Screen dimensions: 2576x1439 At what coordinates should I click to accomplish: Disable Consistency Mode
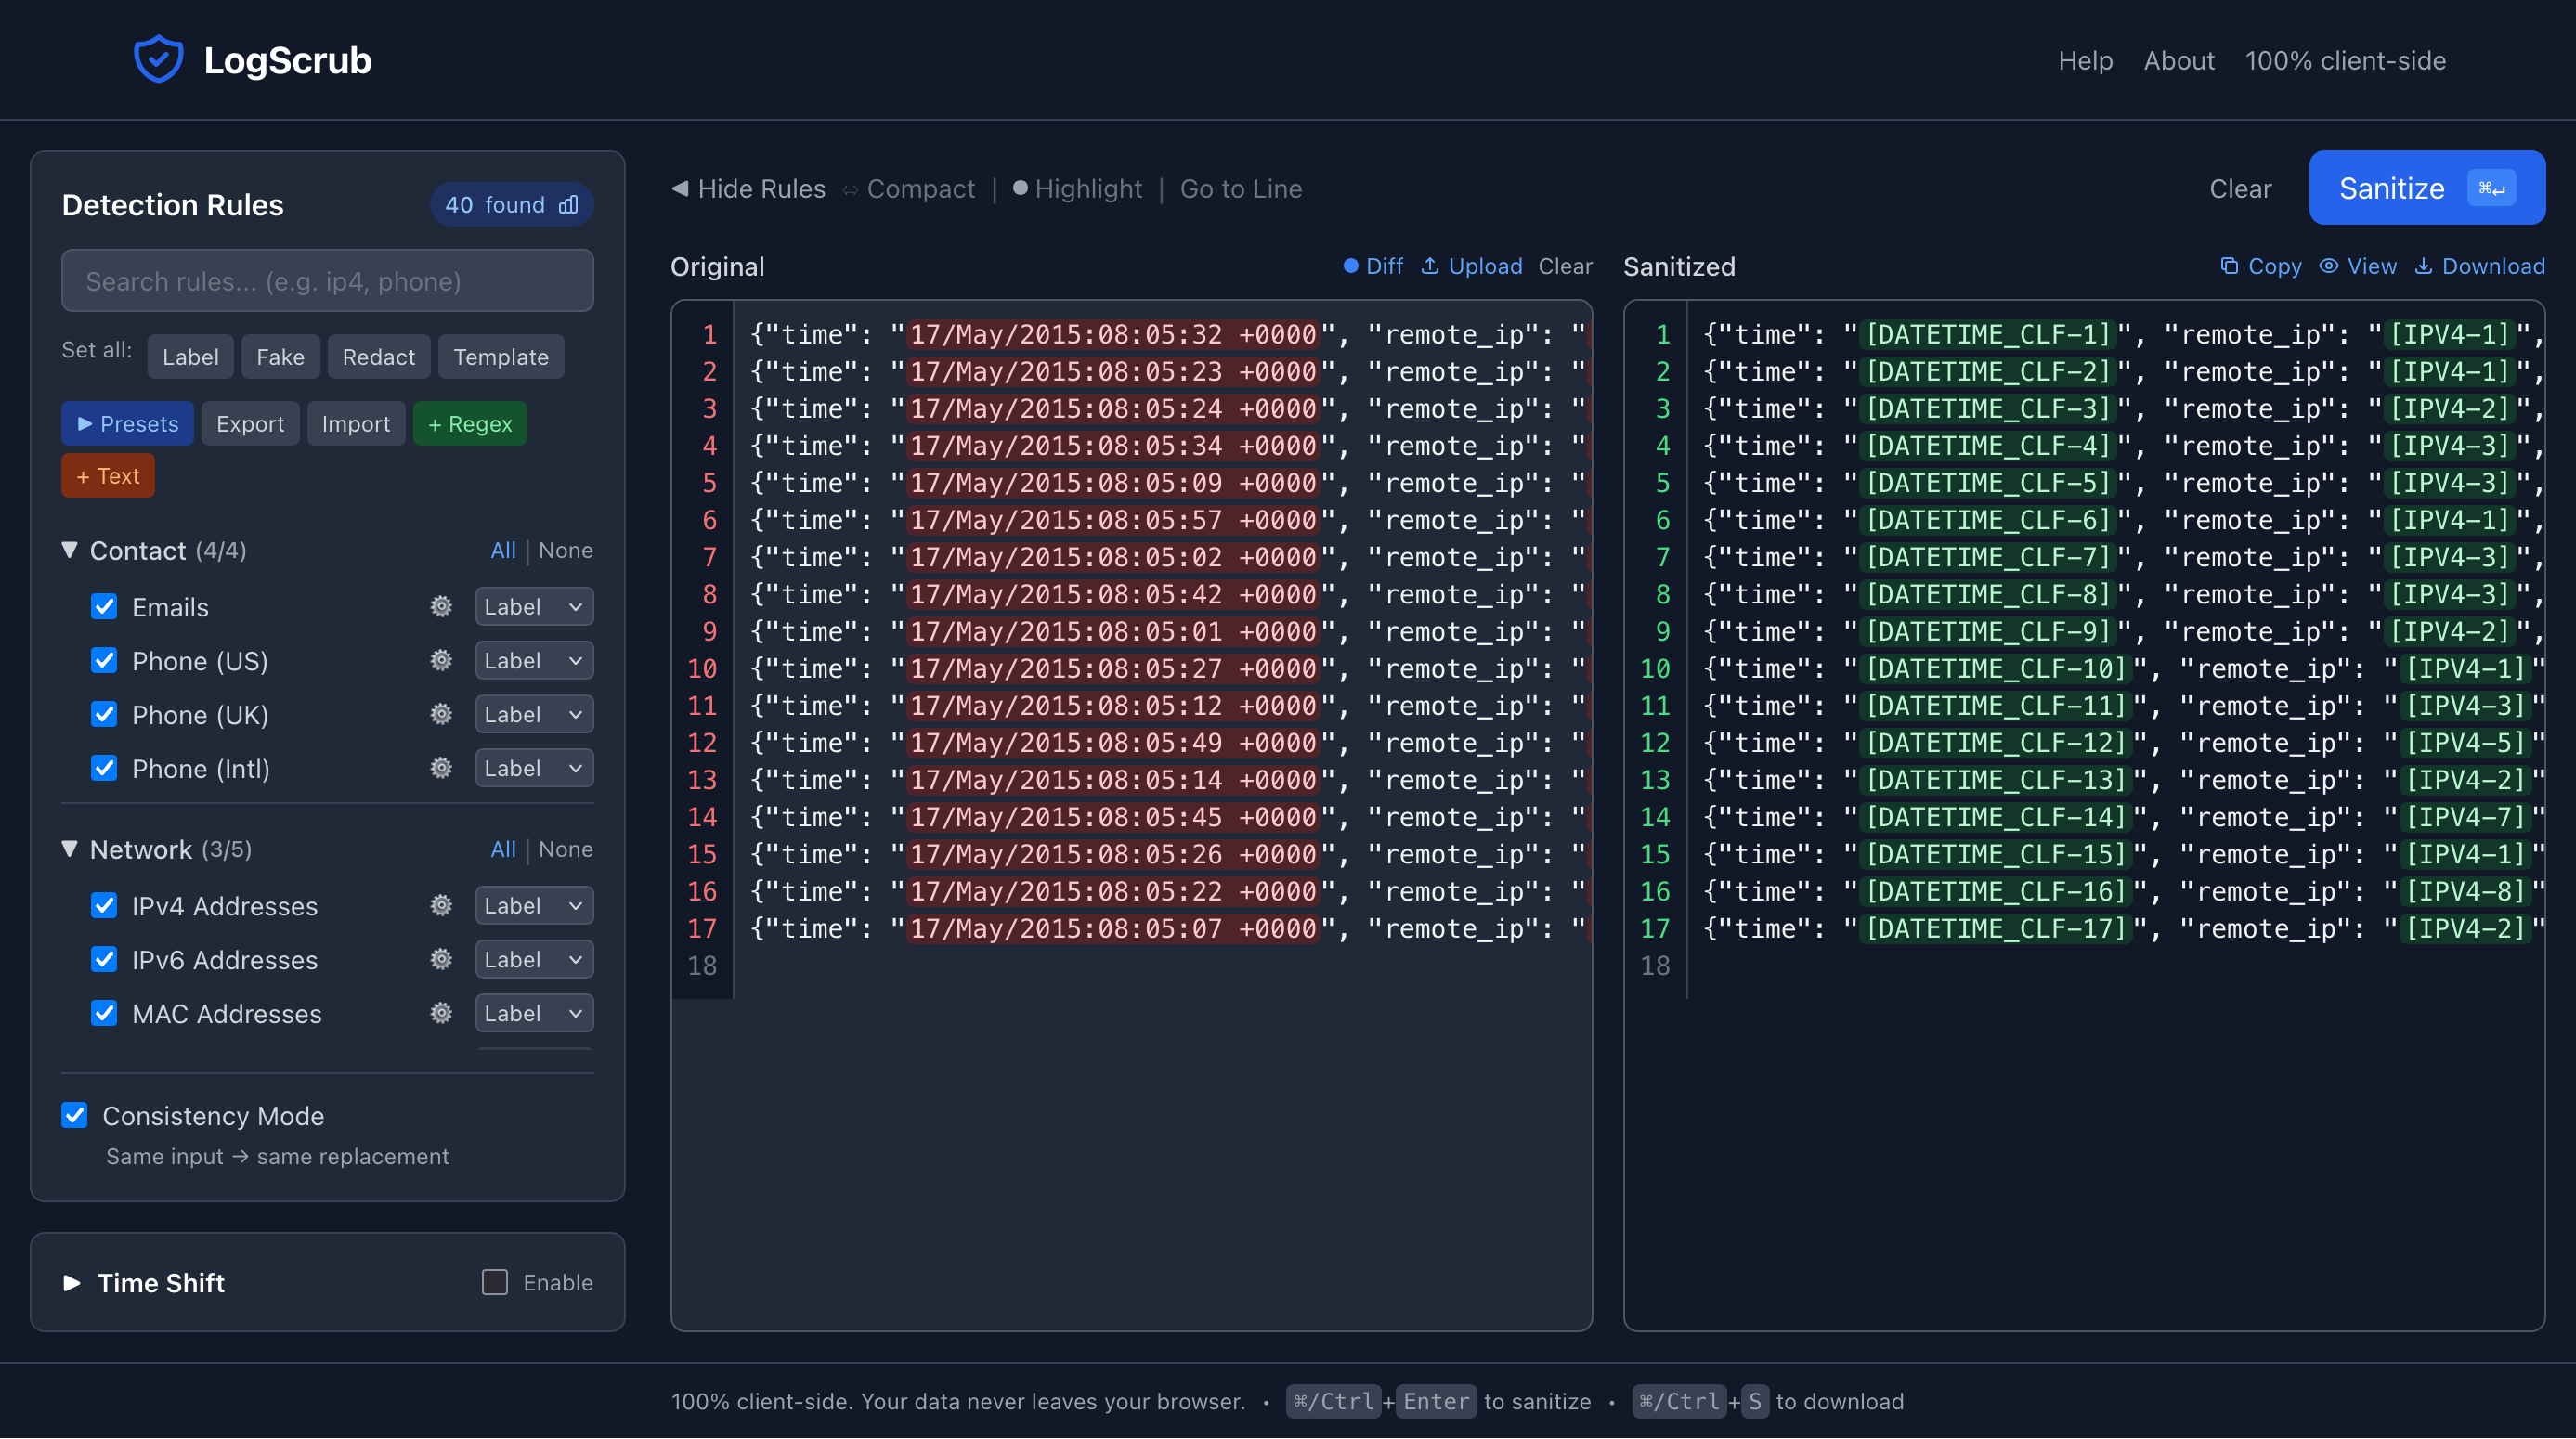74,1115
